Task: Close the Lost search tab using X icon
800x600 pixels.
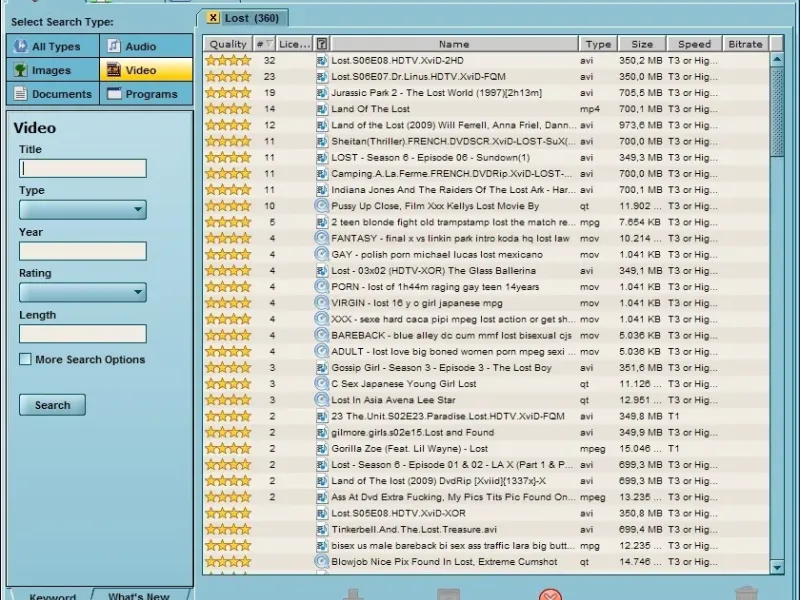Action: (213, 18)
